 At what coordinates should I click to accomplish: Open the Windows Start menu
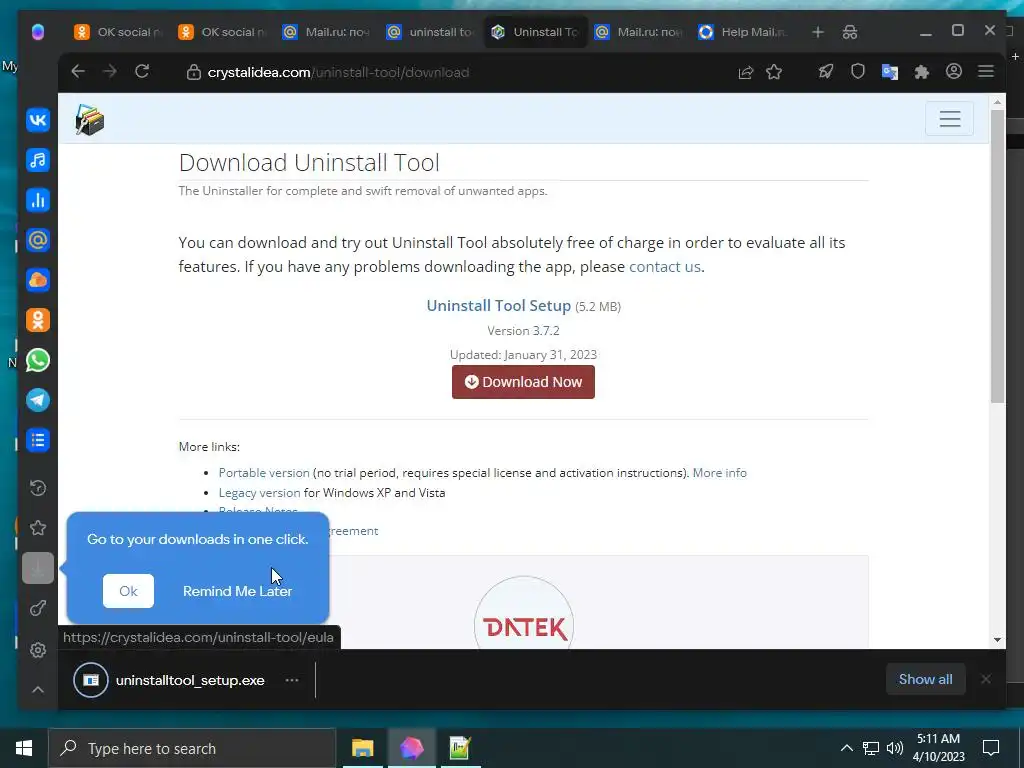(x=24, y=748)
